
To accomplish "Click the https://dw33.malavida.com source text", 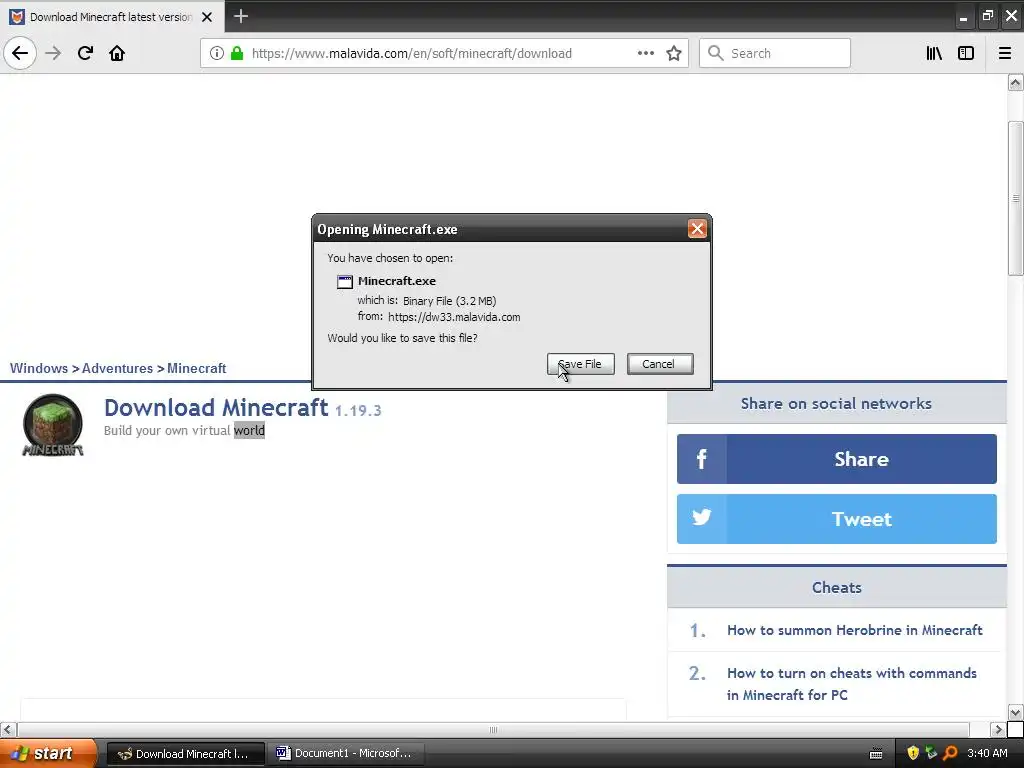I will click(454, 317).
